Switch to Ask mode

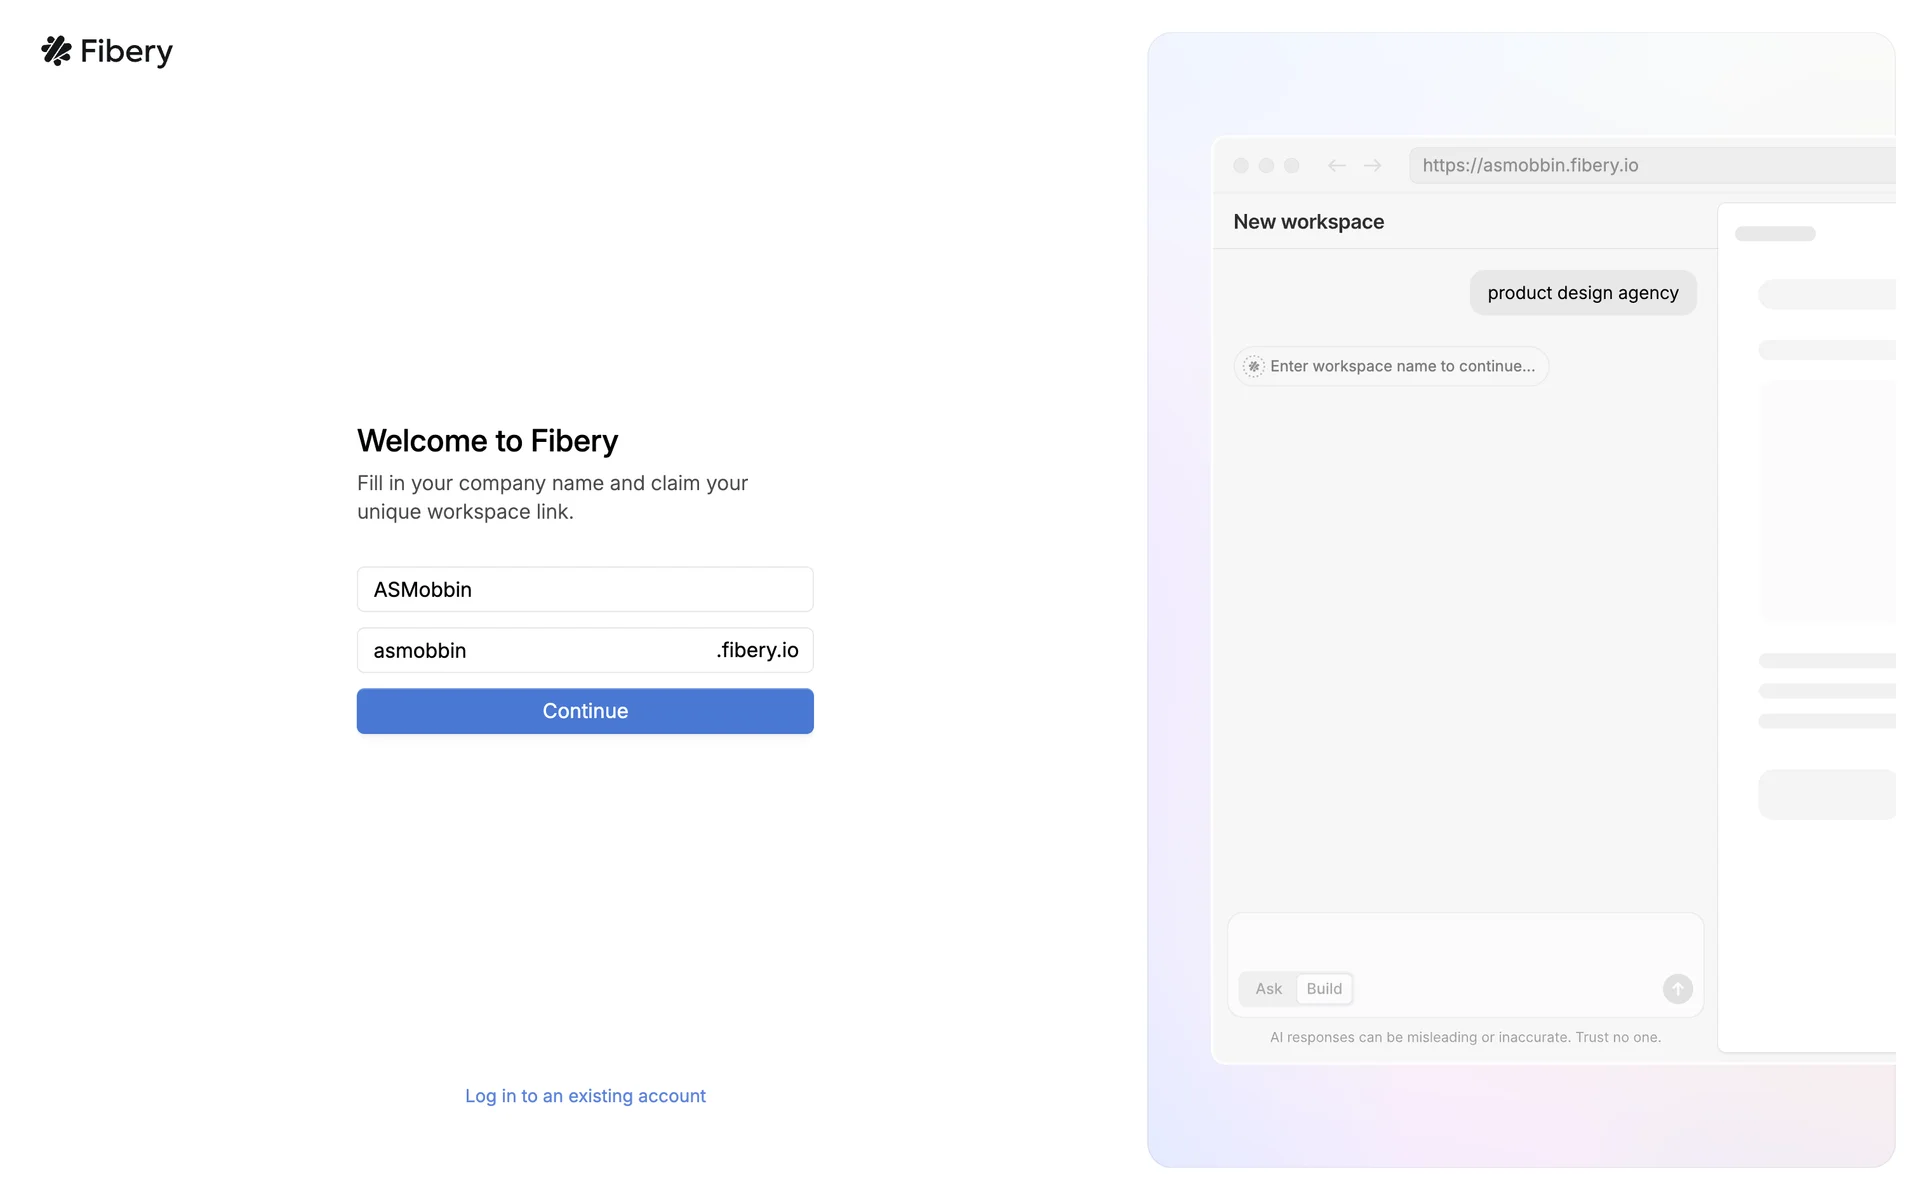[x=1268, y=989]
